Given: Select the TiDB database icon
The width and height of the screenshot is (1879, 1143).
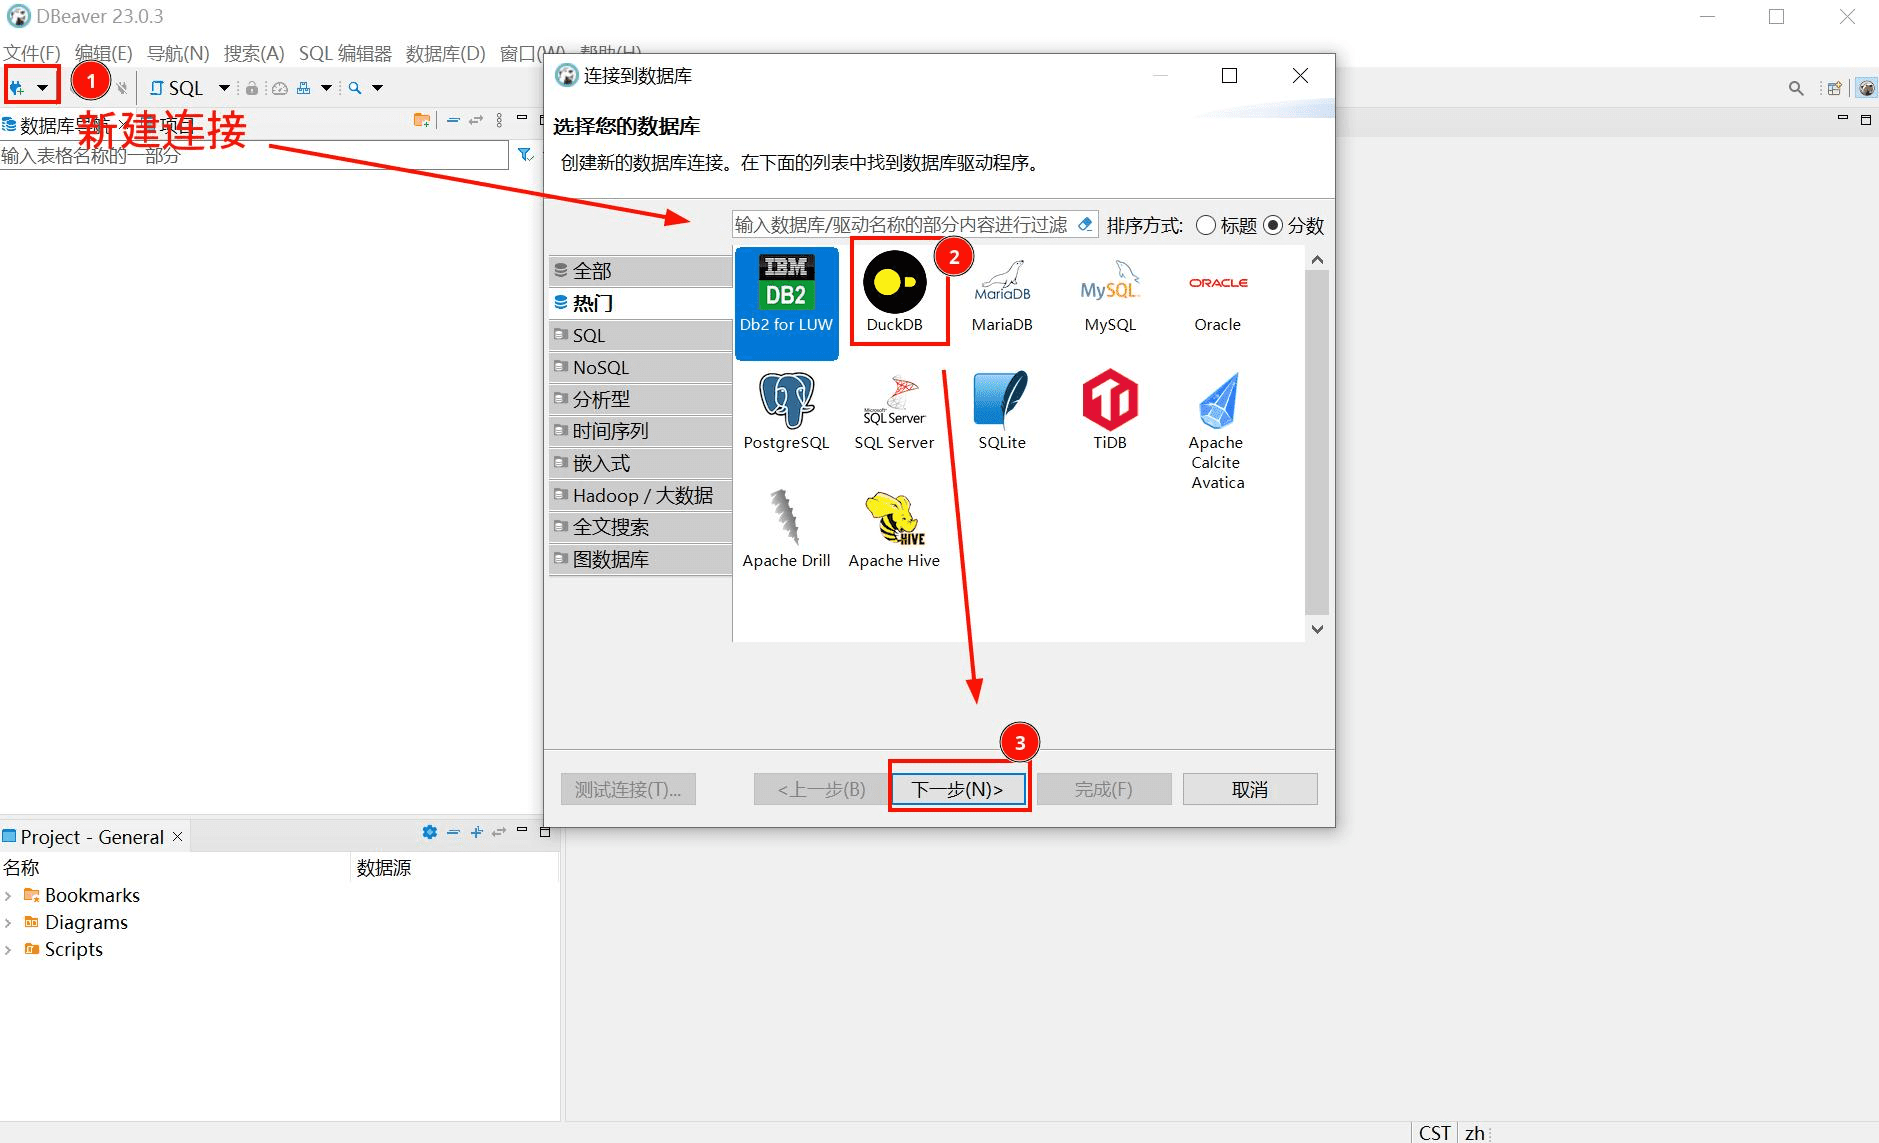Looking at the screenshot, I should tap(1110, 400).
